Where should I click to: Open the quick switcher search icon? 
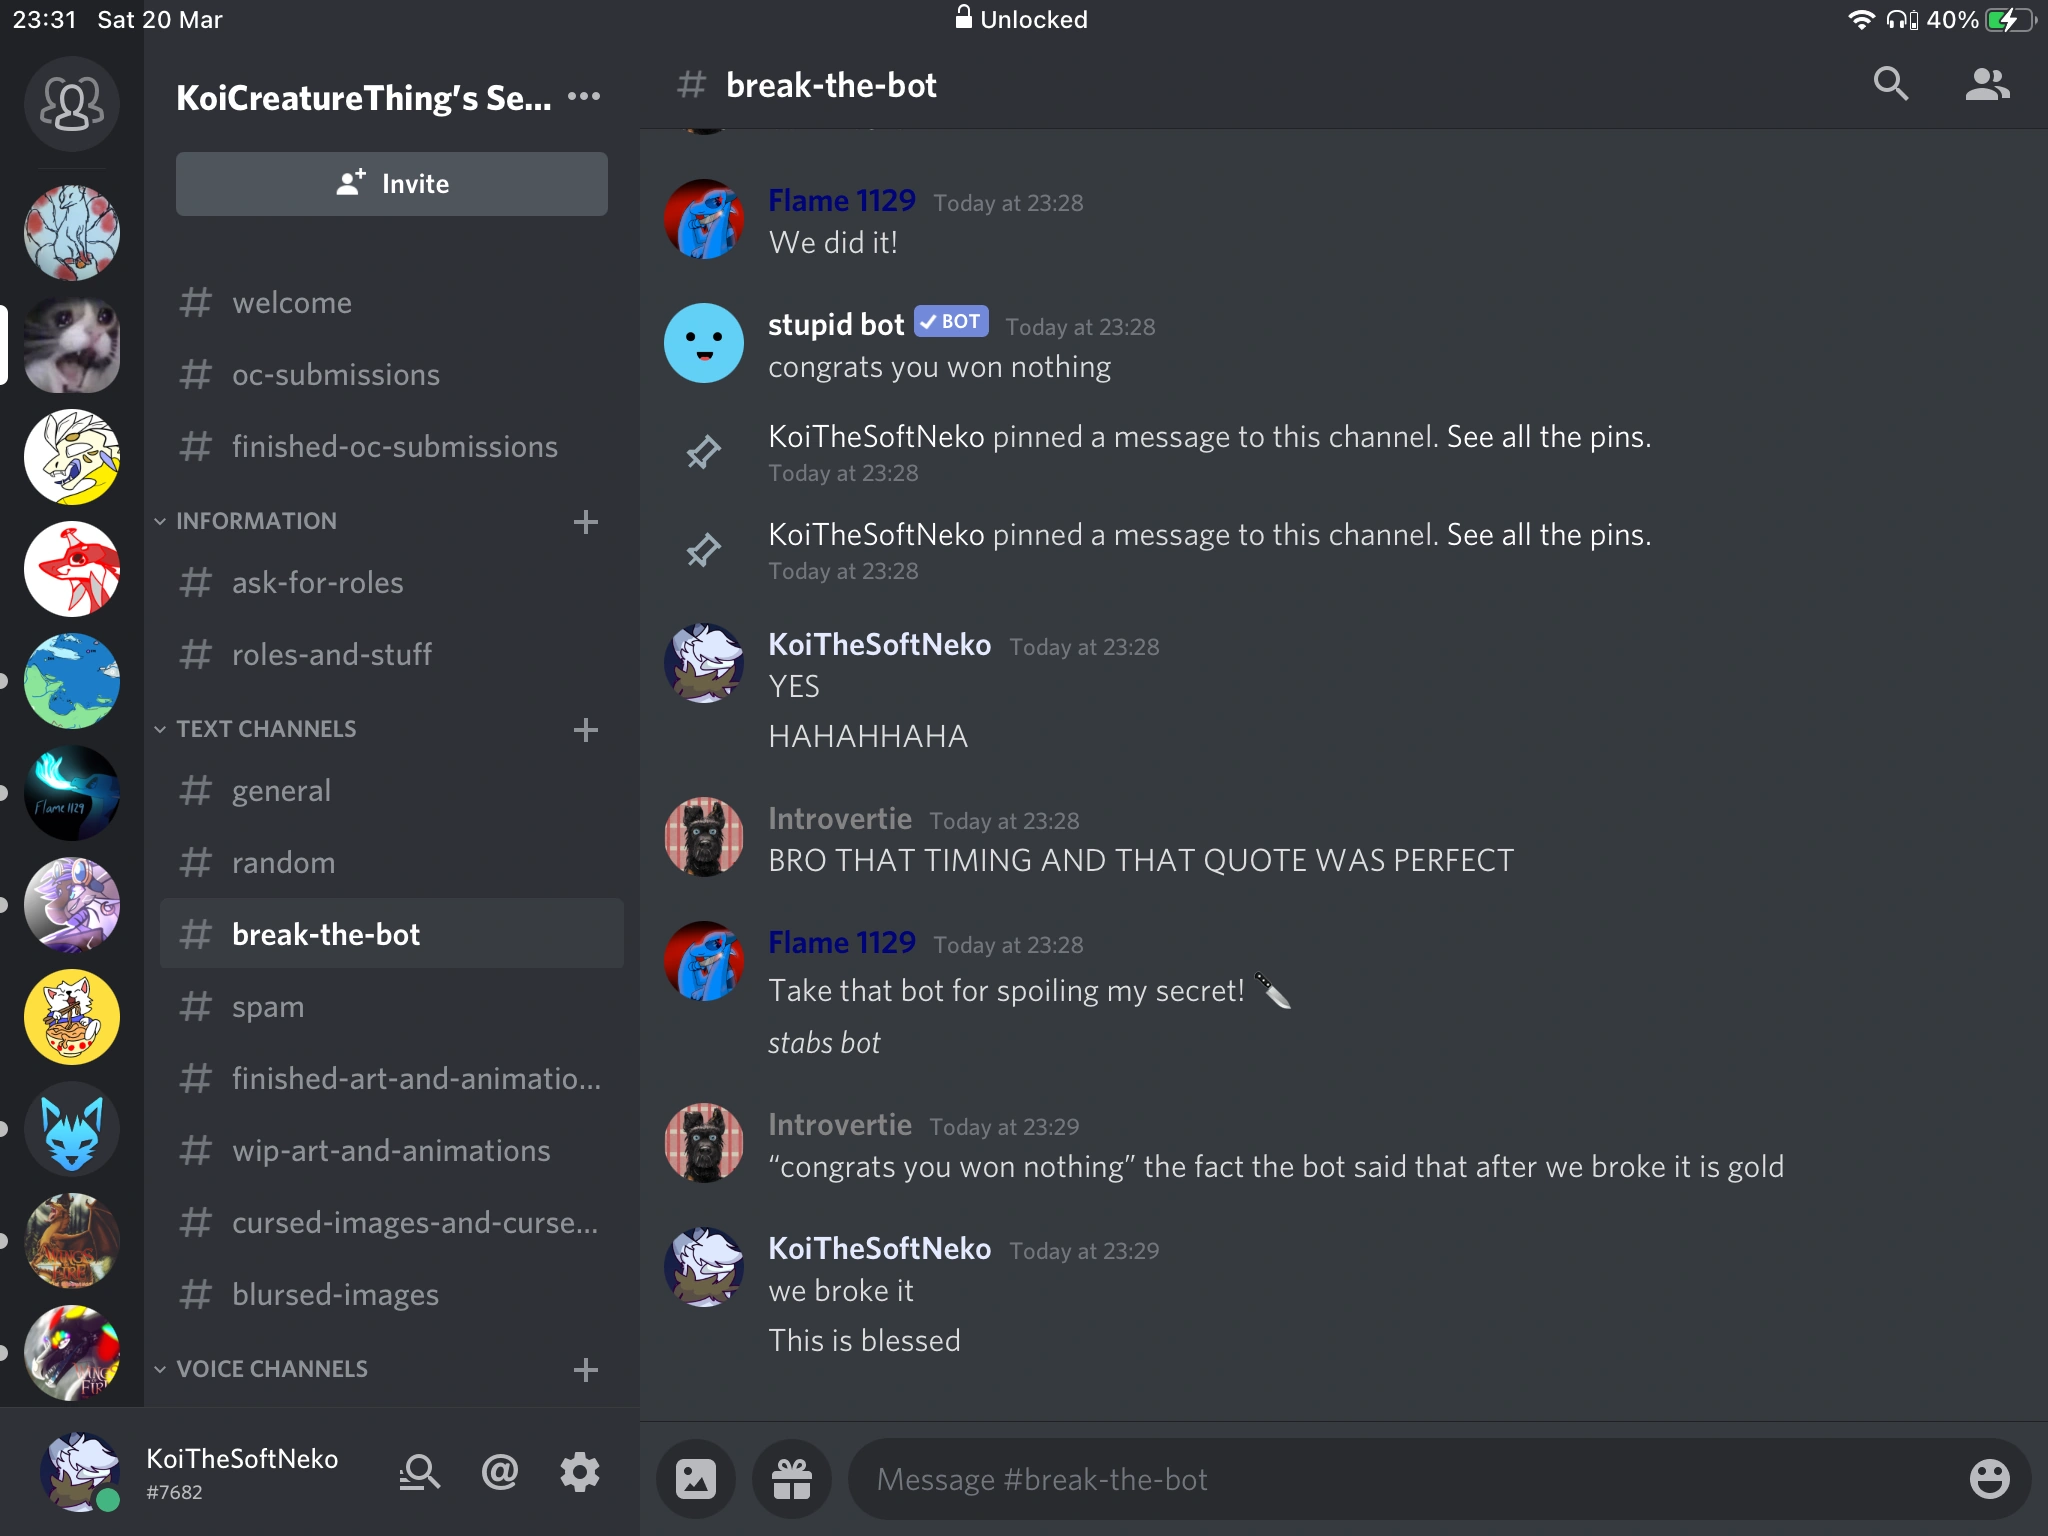(419, 1472)
